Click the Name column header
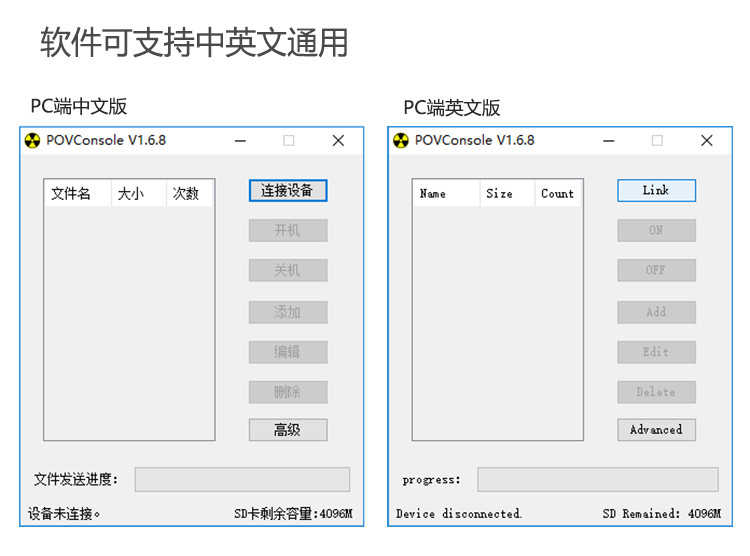Screen dimensions: 750x556 433,194
